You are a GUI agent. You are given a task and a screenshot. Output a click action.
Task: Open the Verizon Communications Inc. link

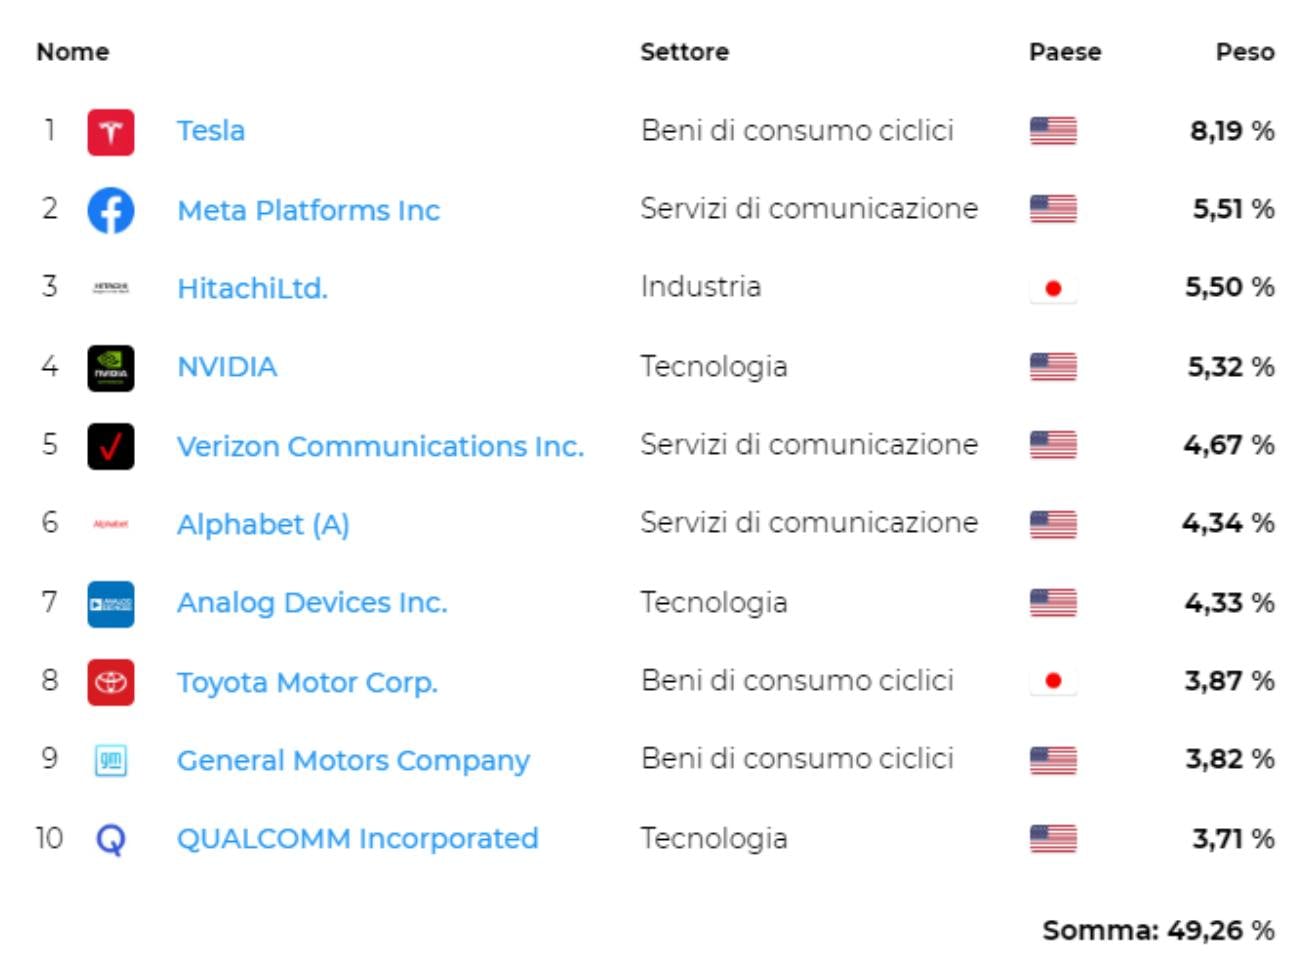click(380, 446)
